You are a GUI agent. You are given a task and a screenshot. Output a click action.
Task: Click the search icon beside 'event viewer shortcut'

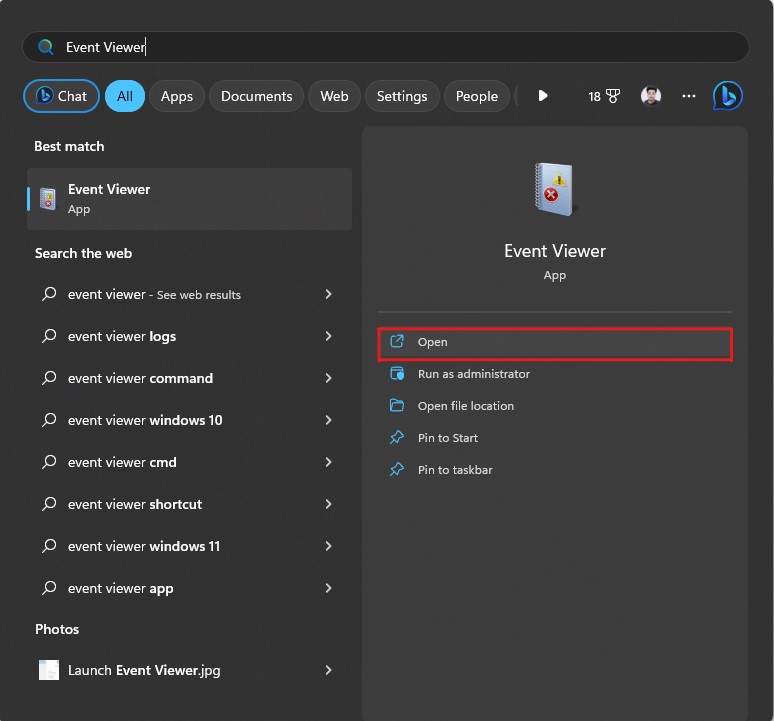(49, 503)
